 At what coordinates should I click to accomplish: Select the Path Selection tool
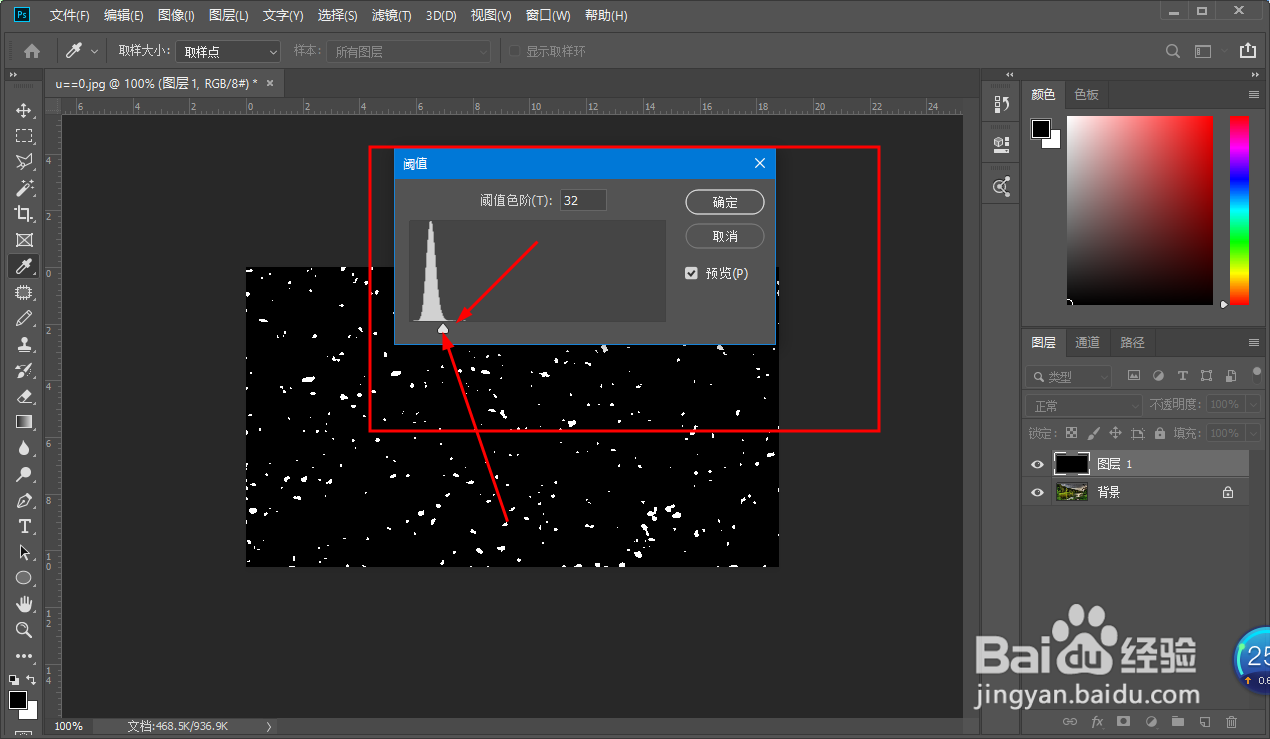24,552
